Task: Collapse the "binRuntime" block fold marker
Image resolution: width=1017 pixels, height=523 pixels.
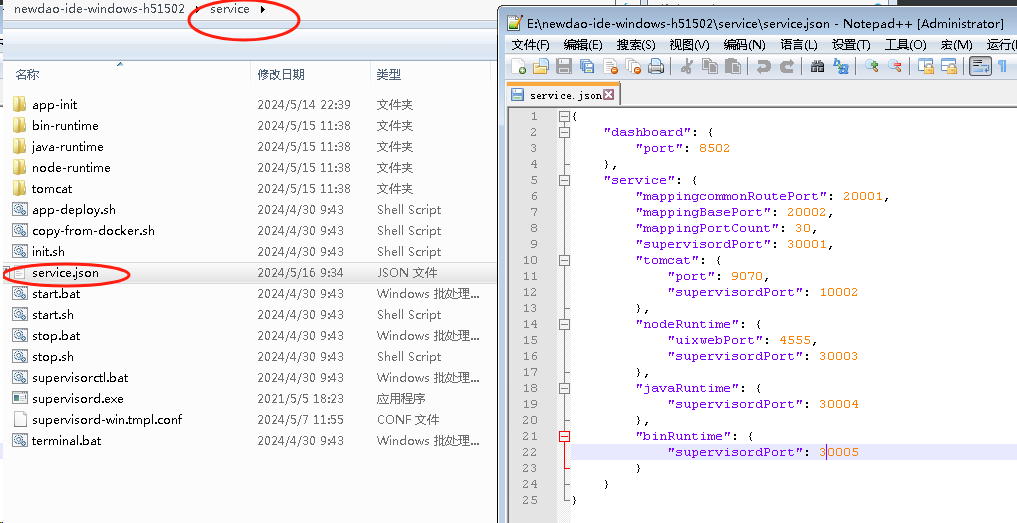Action: click(x=564, y=436)
